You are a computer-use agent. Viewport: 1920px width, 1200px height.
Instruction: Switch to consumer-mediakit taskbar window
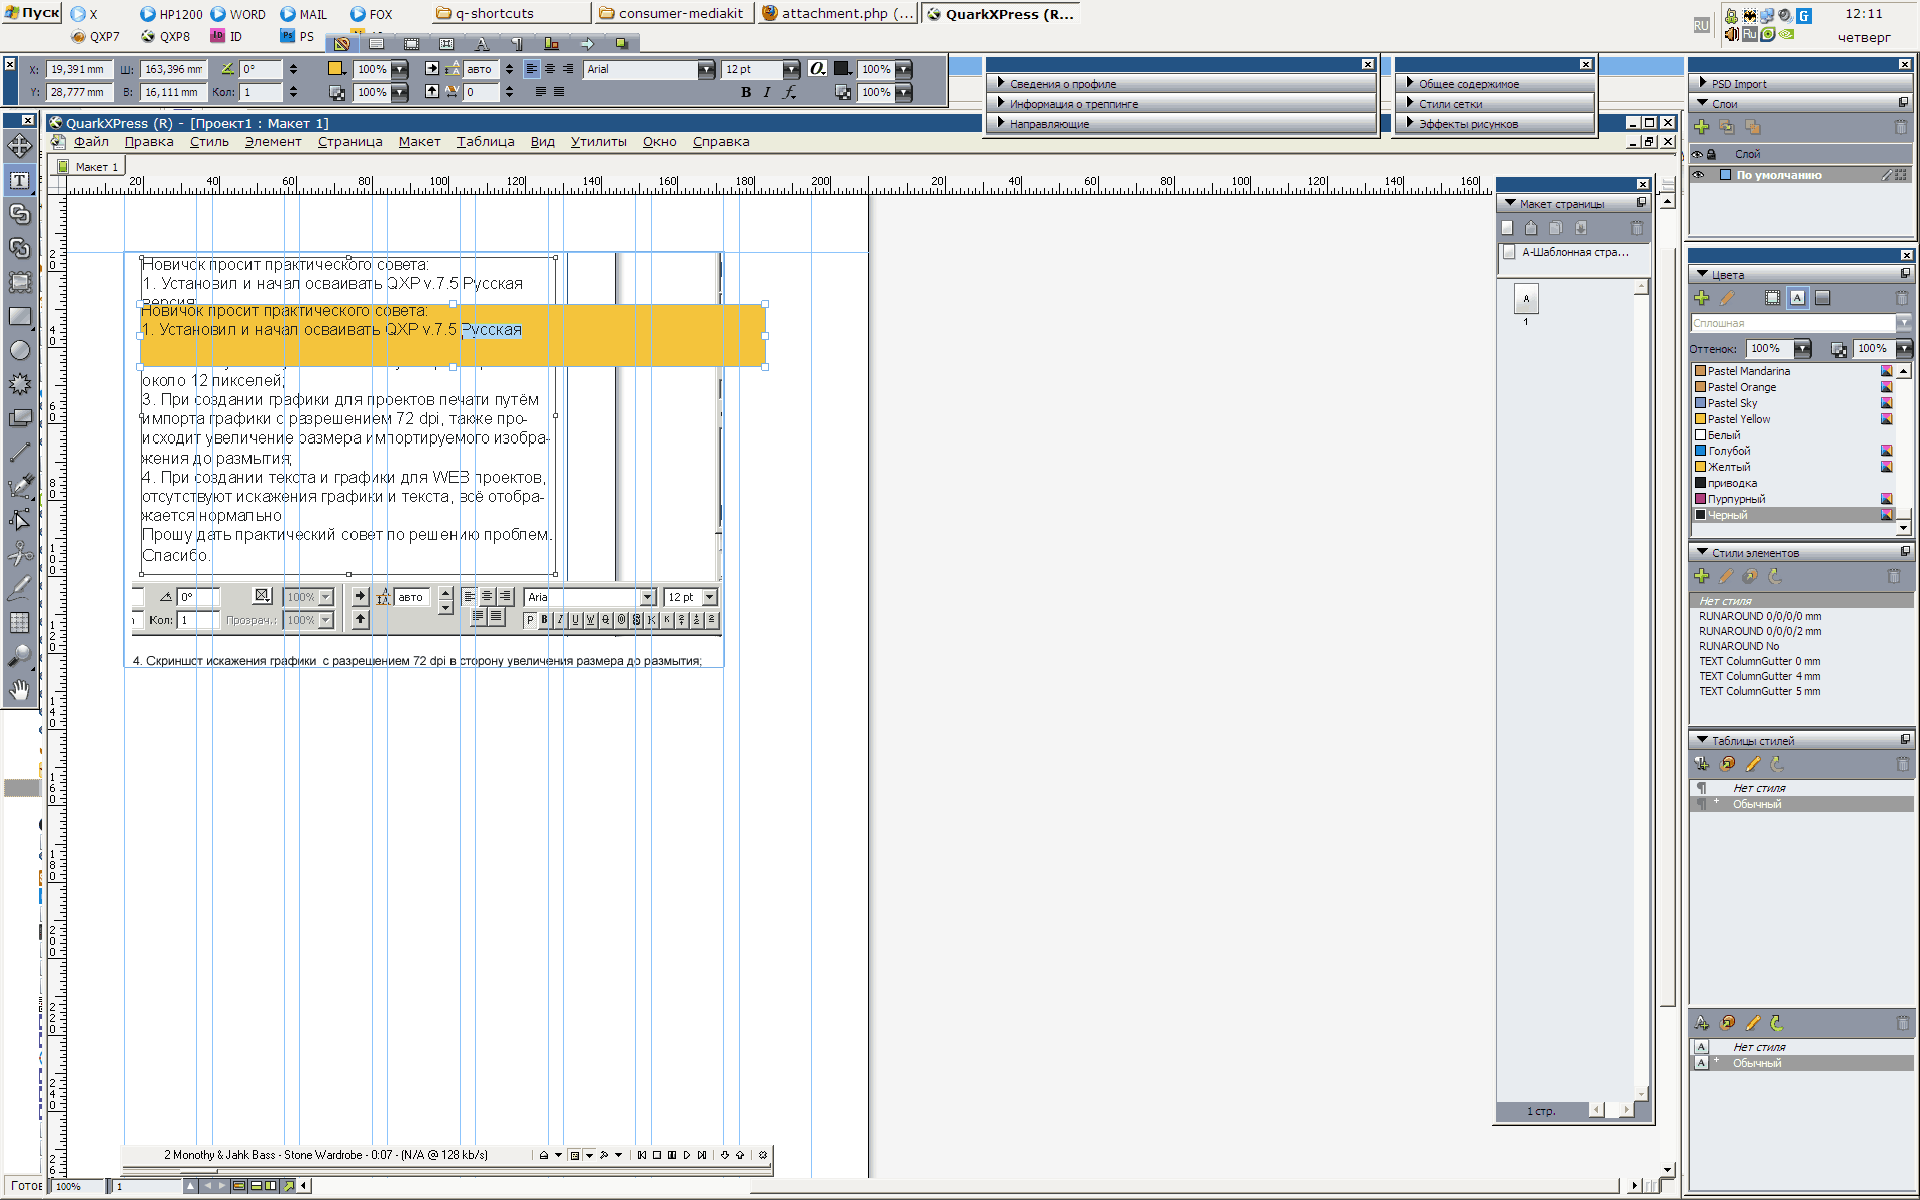pos(673,13)
